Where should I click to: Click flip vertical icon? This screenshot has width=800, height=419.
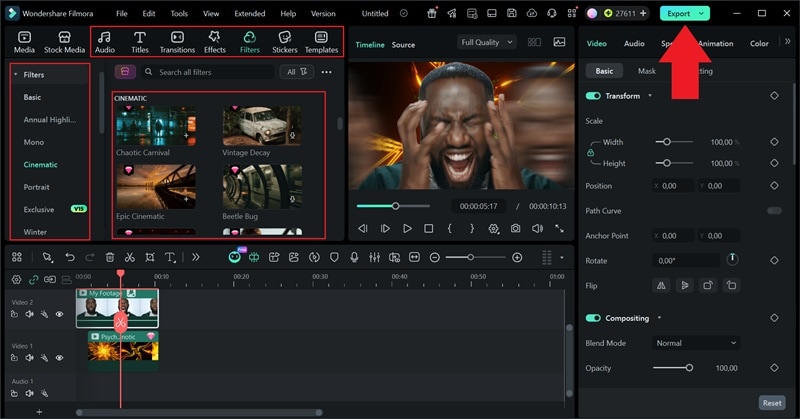[685, 285]
